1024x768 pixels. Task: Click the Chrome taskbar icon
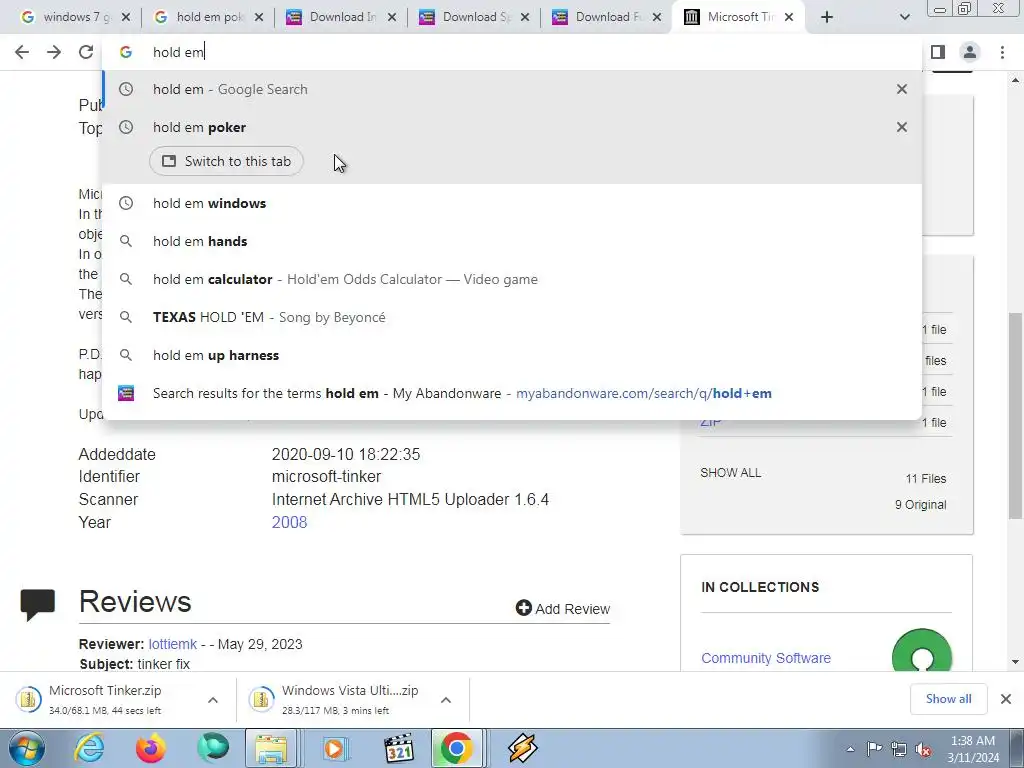(x=456, y=748)
